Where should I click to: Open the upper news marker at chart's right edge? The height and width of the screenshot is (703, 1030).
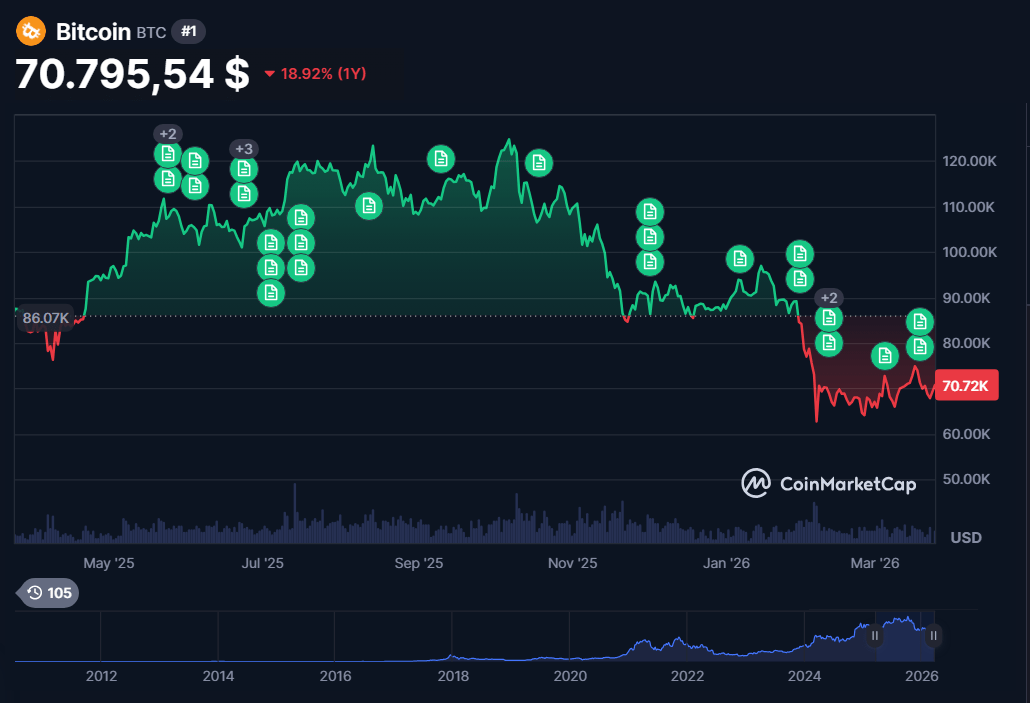(x=920, y=322)
